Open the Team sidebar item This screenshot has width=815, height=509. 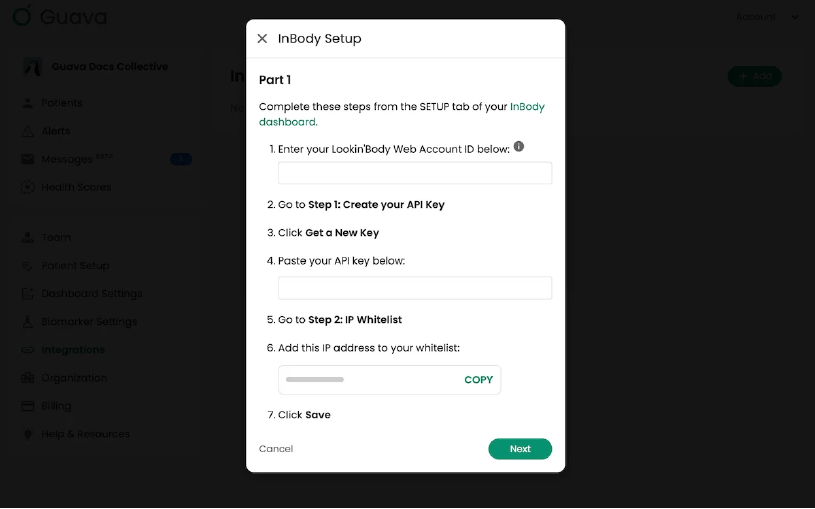coord(56,238)
